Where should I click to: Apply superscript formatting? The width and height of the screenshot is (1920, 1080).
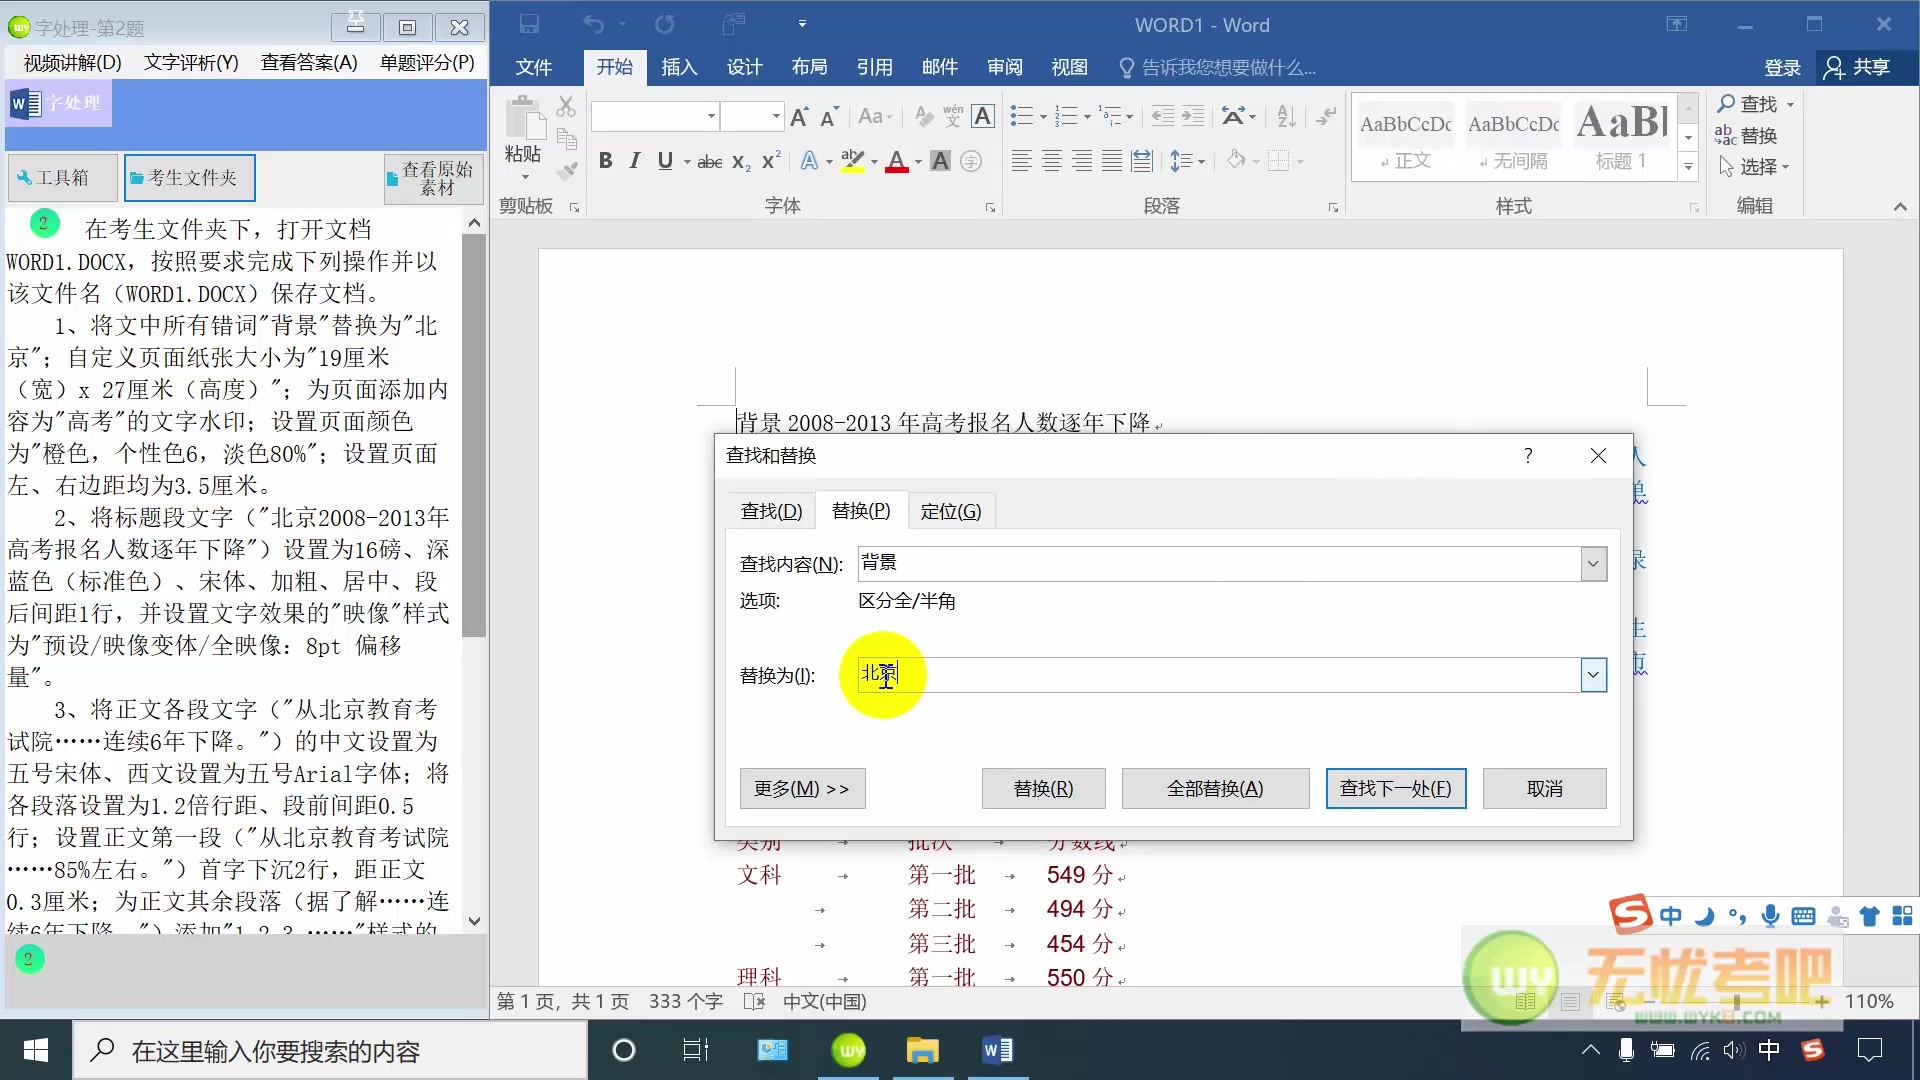pos(769,160)
